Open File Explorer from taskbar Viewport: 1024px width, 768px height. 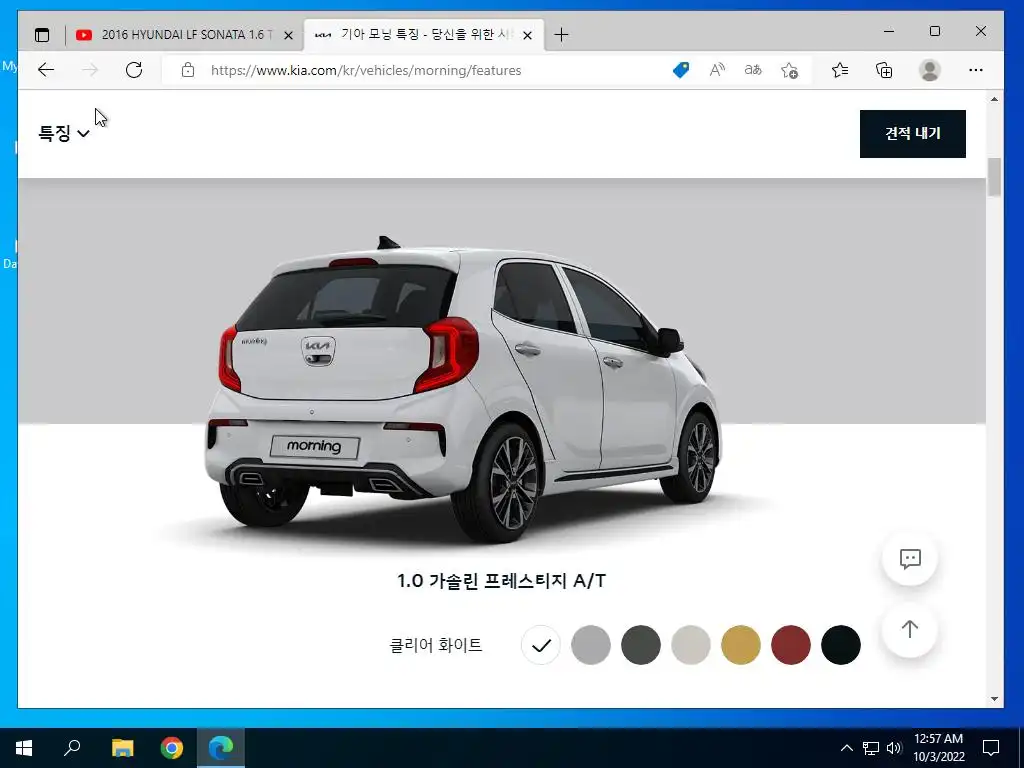point(122,748)
